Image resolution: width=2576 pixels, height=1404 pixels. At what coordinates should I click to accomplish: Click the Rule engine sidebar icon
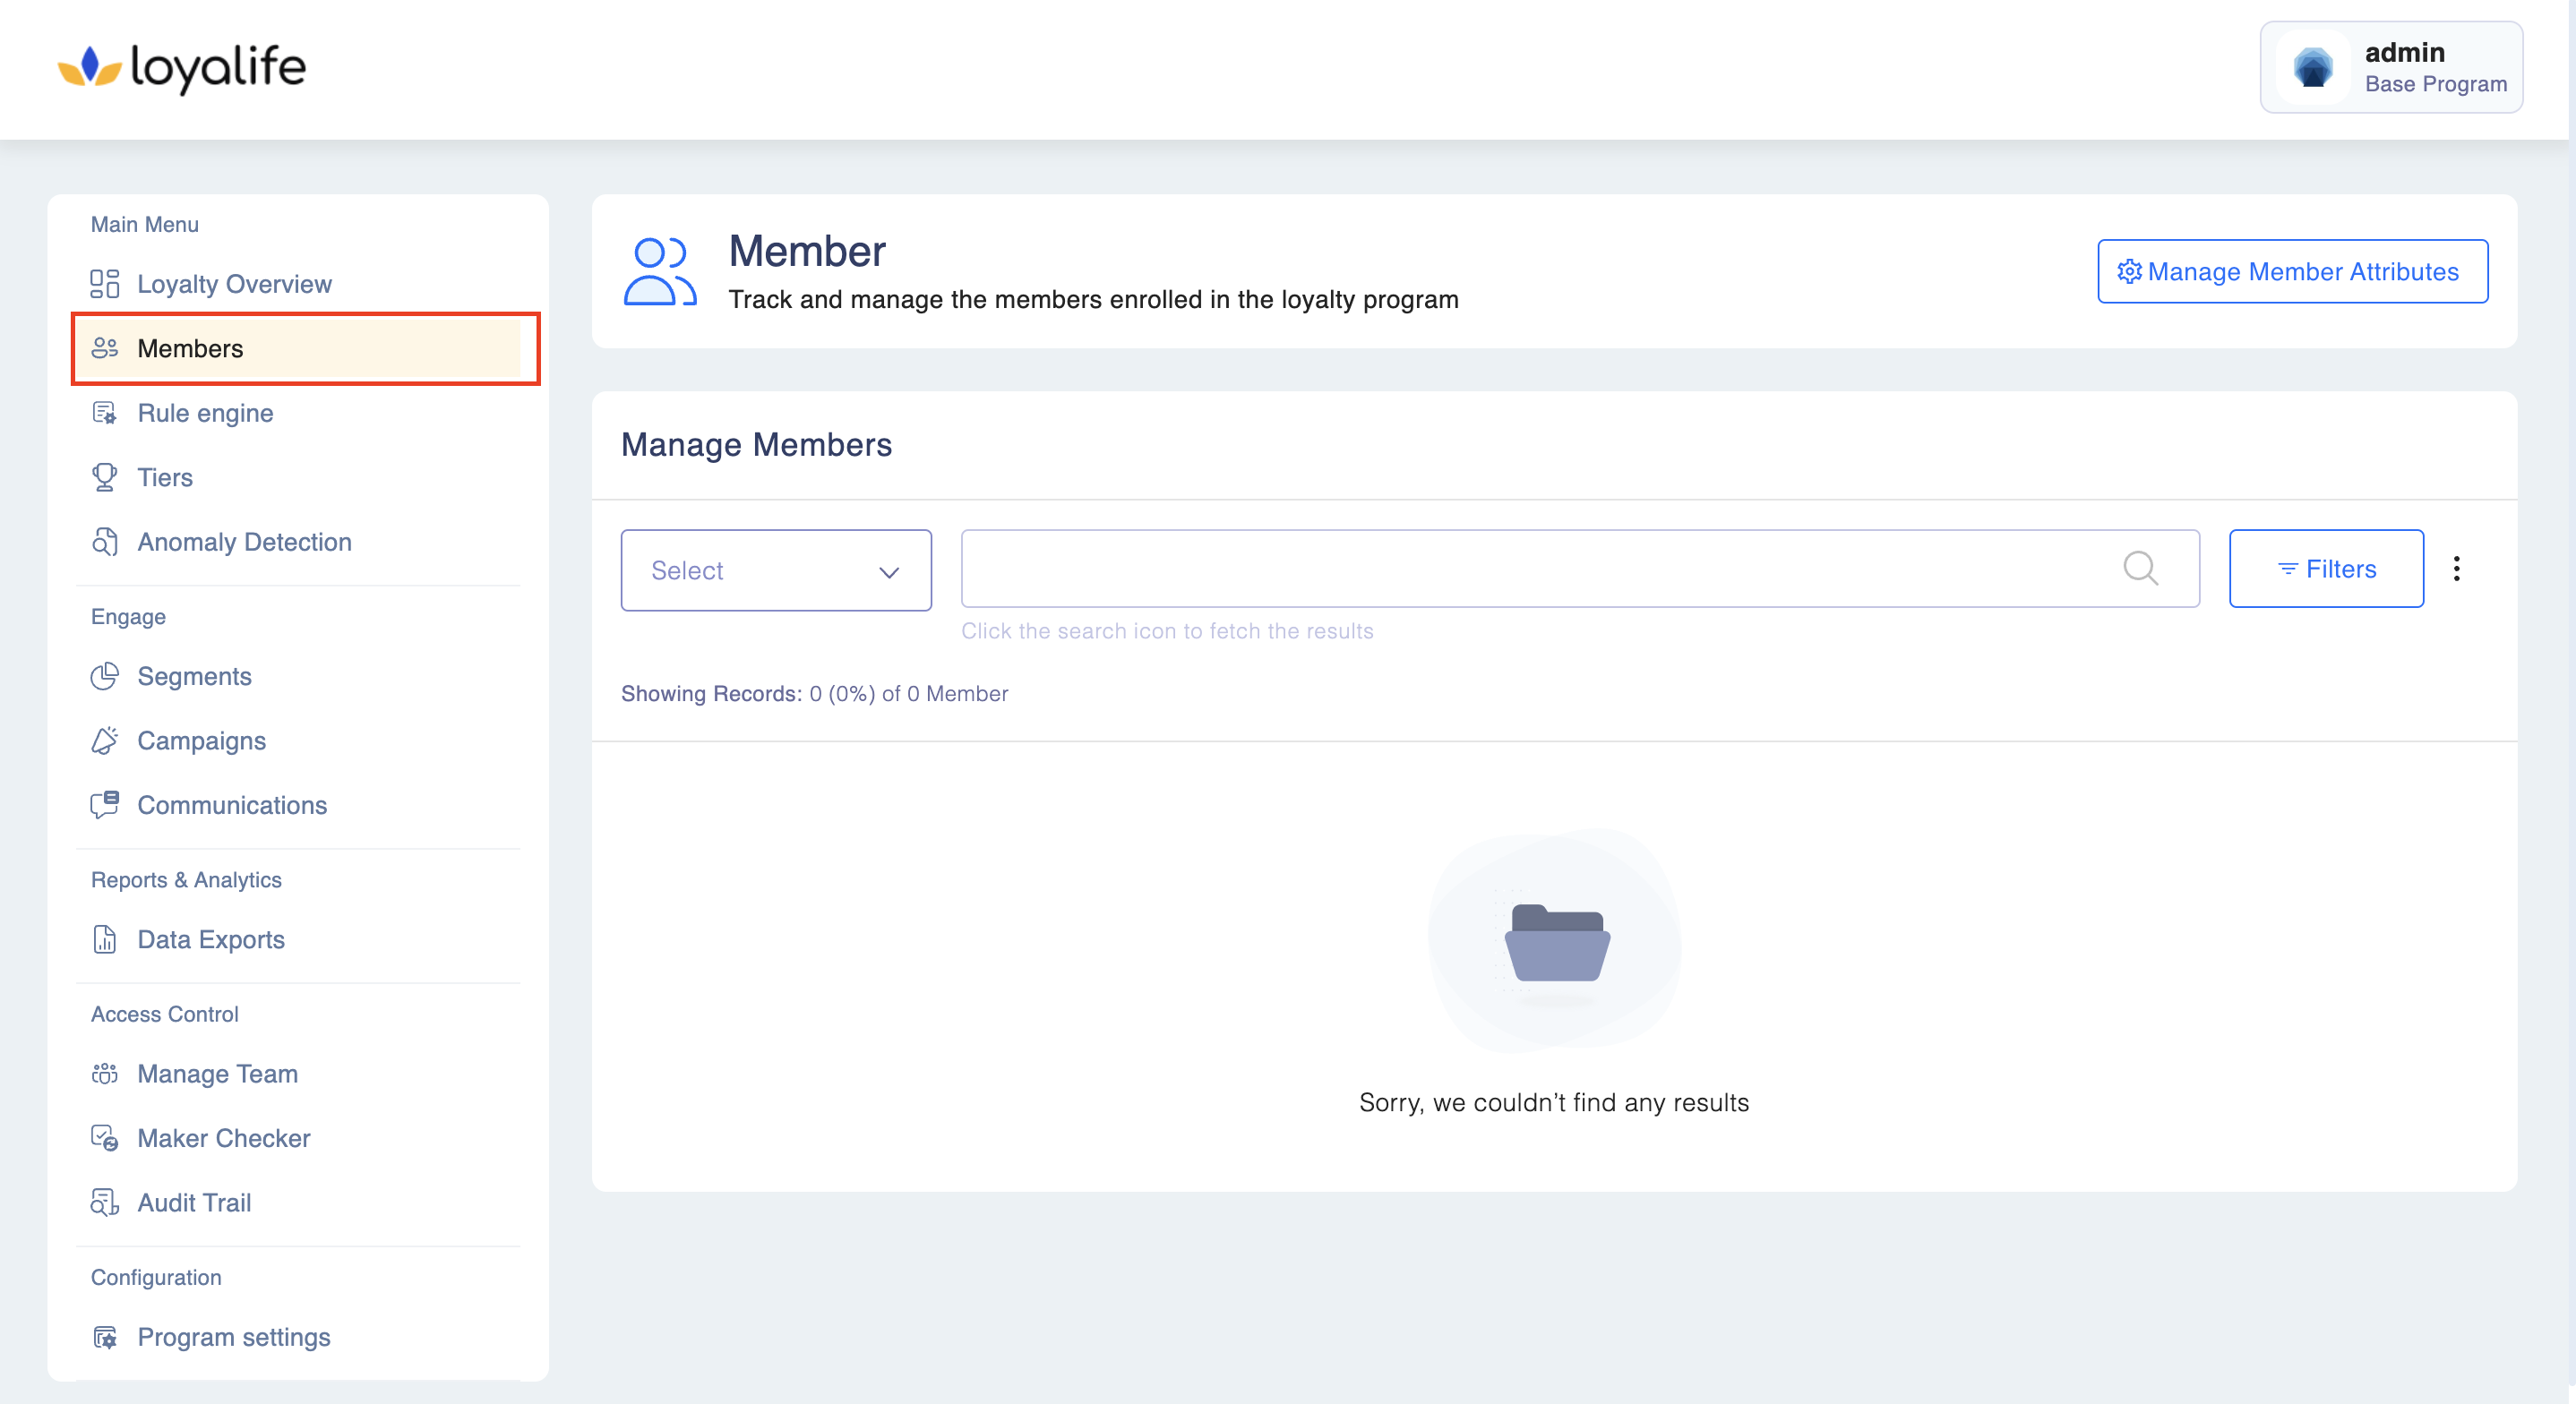(x=104, y=413)
